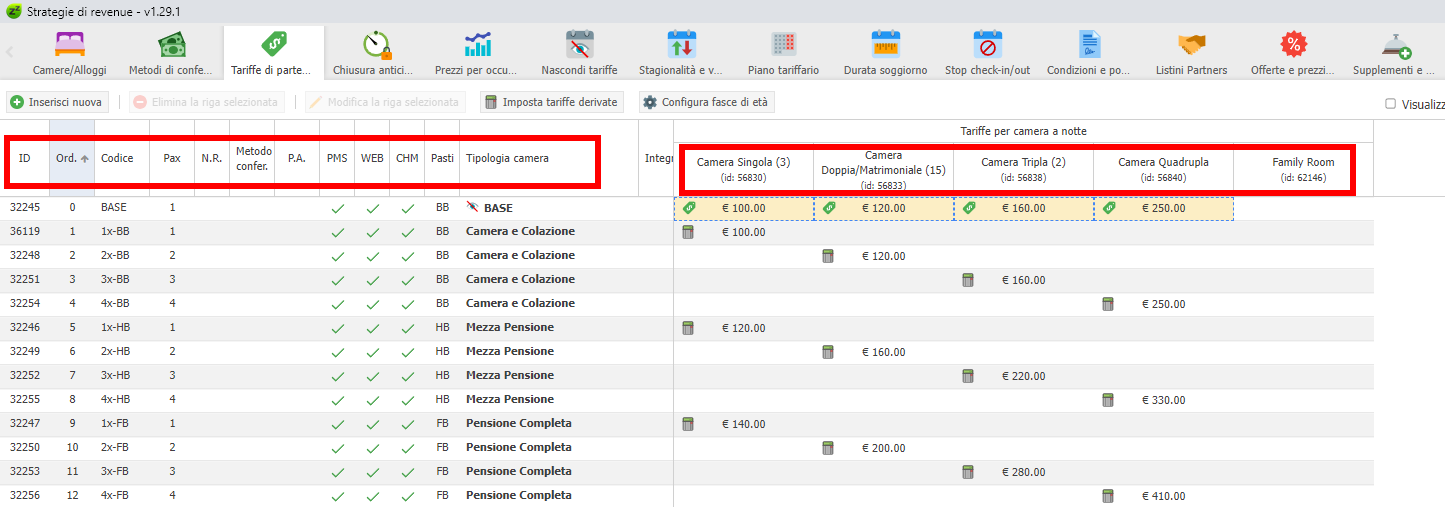Sort by the Ord. column header
The width and height of the screenshot is (1445, 507).
[x=72, y=158]
